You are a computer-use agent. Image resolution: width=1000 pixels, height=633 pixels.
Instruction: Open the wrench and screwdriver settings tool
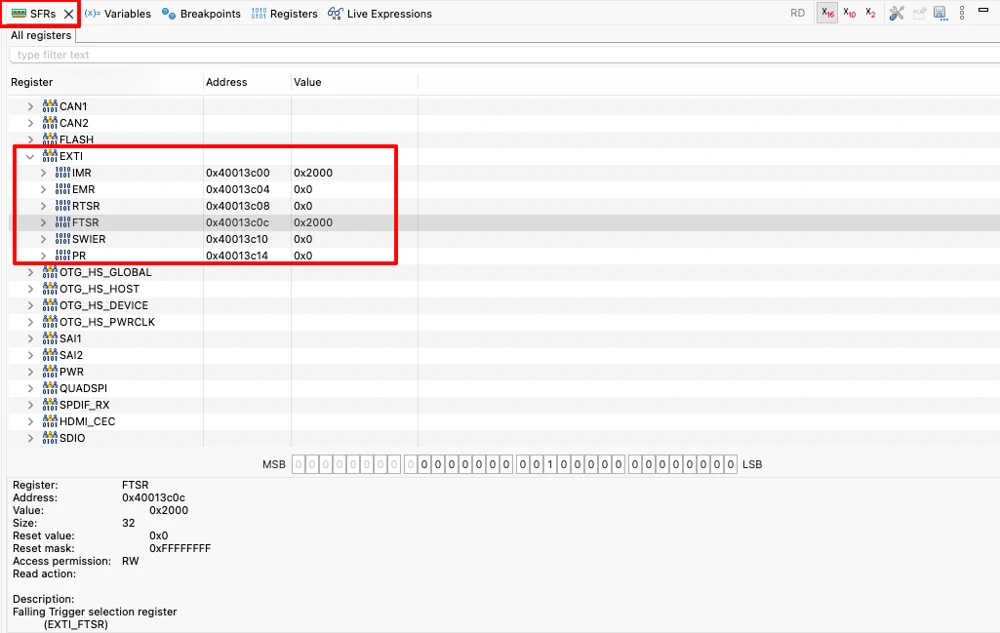click(897, 13)
